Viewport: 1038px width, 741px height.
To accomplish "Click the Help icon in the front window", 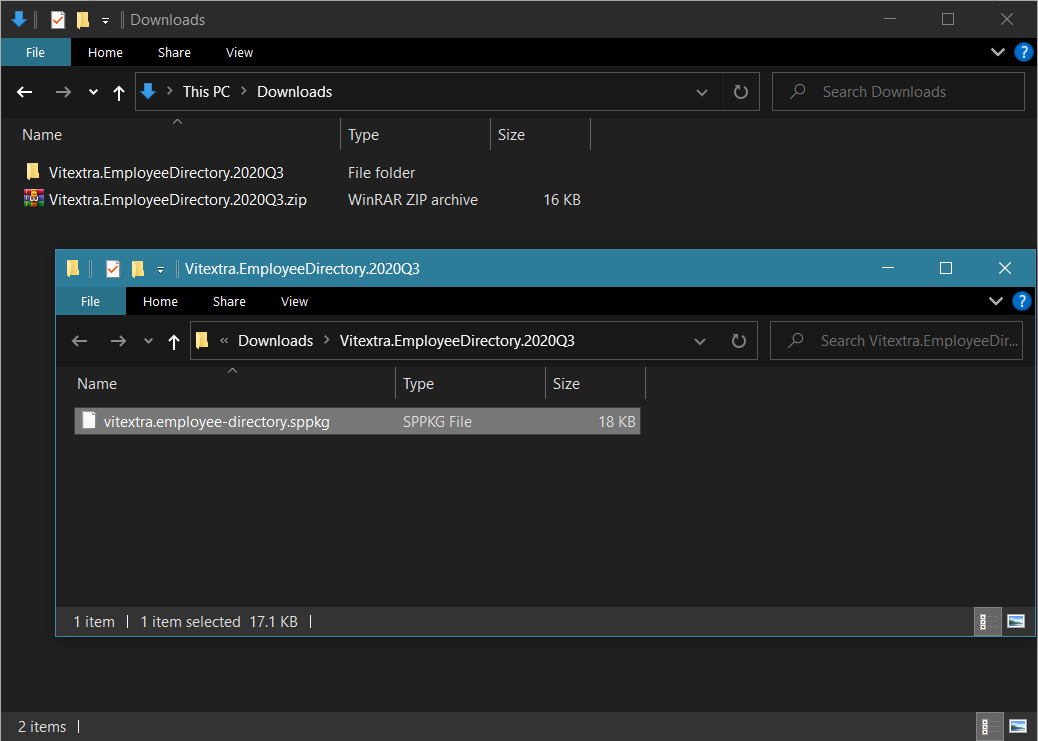I will tap(1021, 301).
